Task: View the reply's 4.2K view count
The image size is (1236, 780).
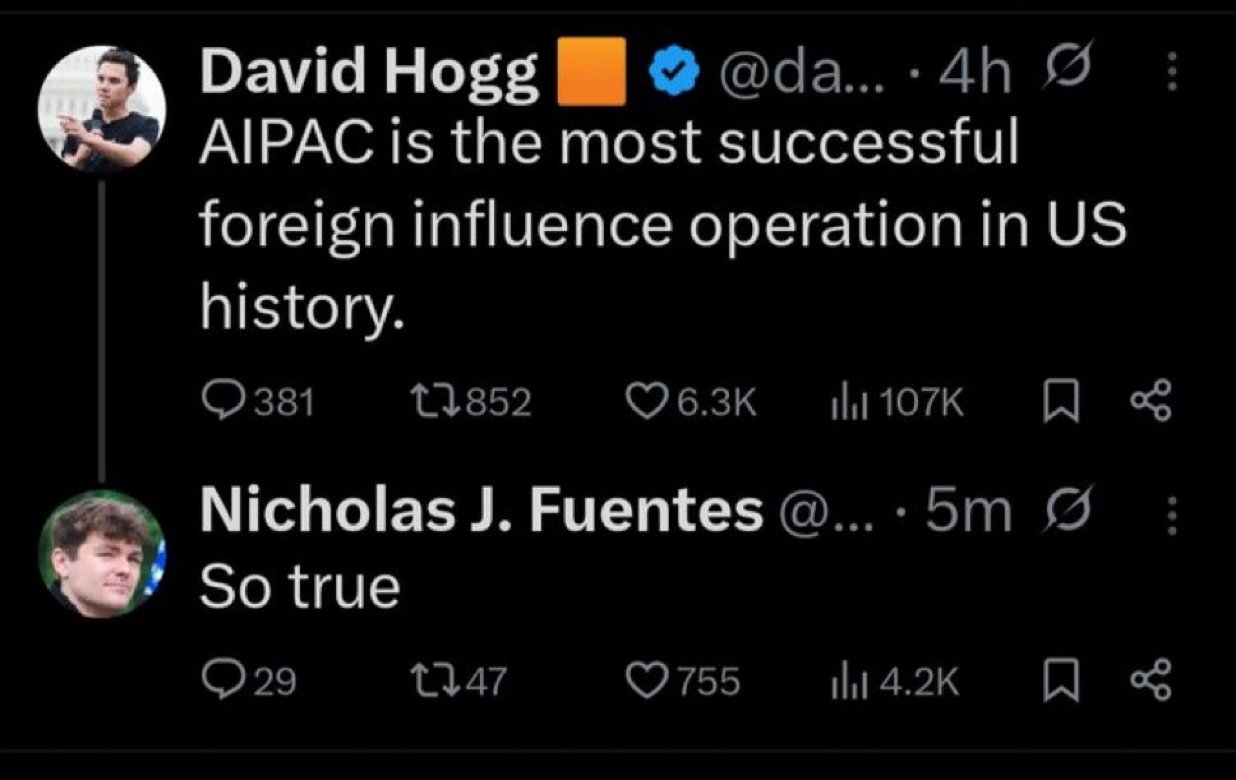Action: click(836, 682)
